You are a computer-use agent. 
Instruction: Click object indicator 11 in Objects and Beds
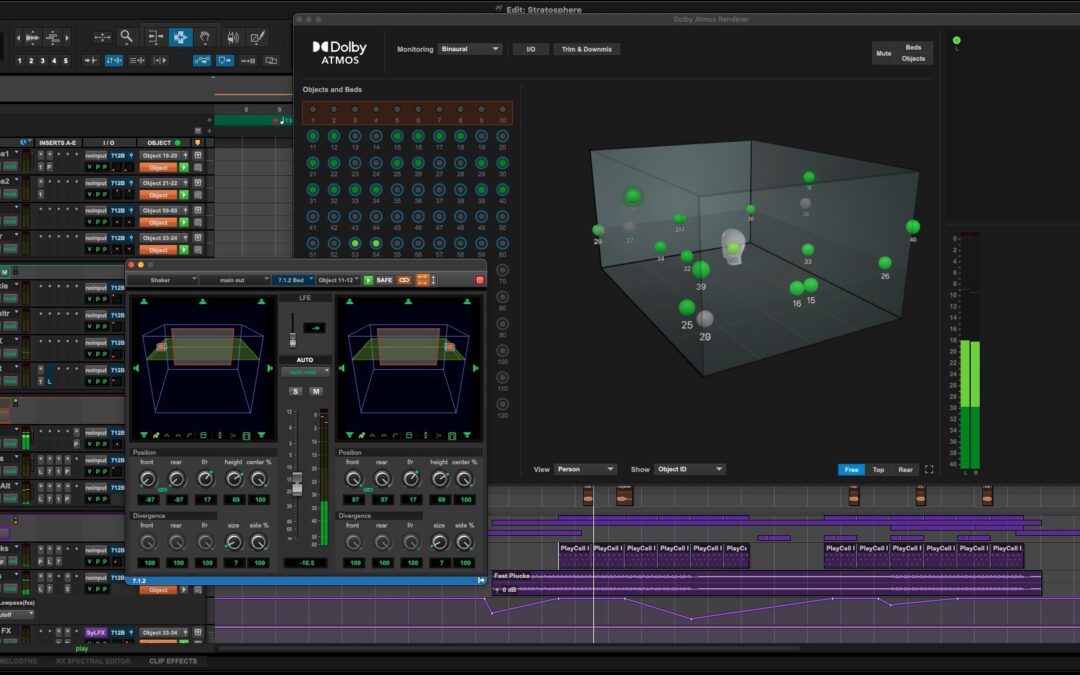313,136
